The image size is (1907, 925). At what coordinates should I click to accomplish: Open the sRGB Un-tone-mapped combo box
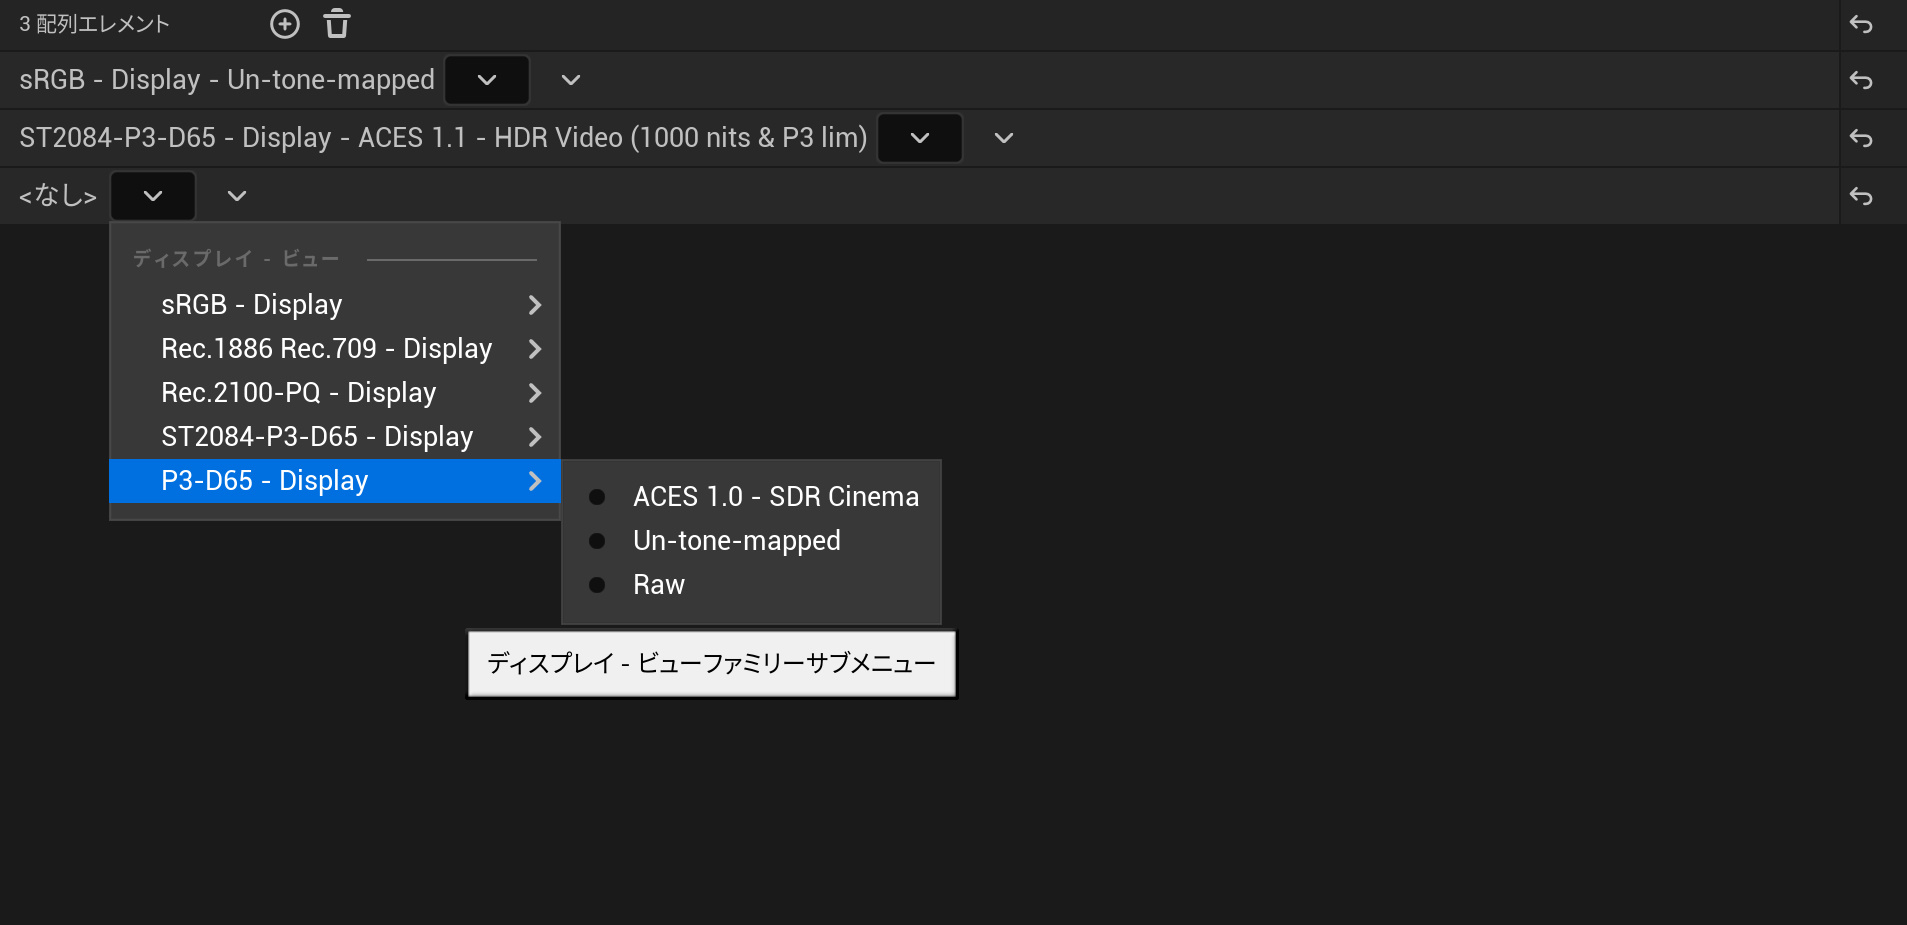point(487,80)
